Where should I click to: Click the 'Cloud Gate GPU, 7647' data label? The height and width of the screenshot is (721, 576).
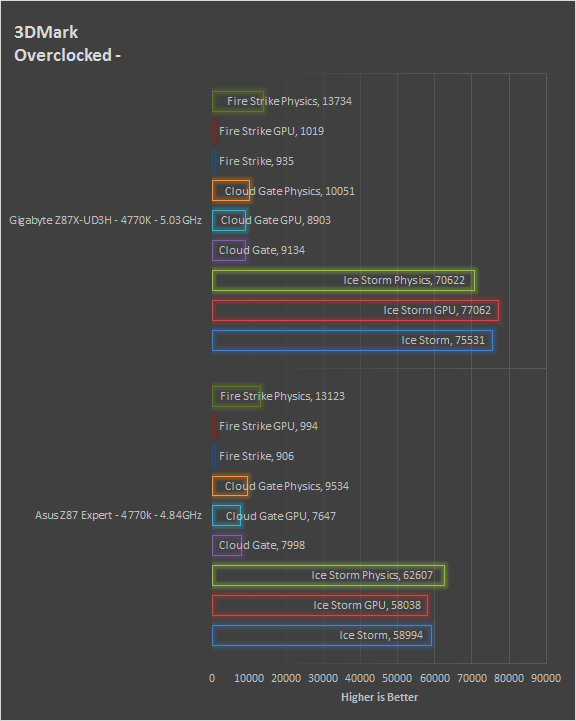coord(280,516)
